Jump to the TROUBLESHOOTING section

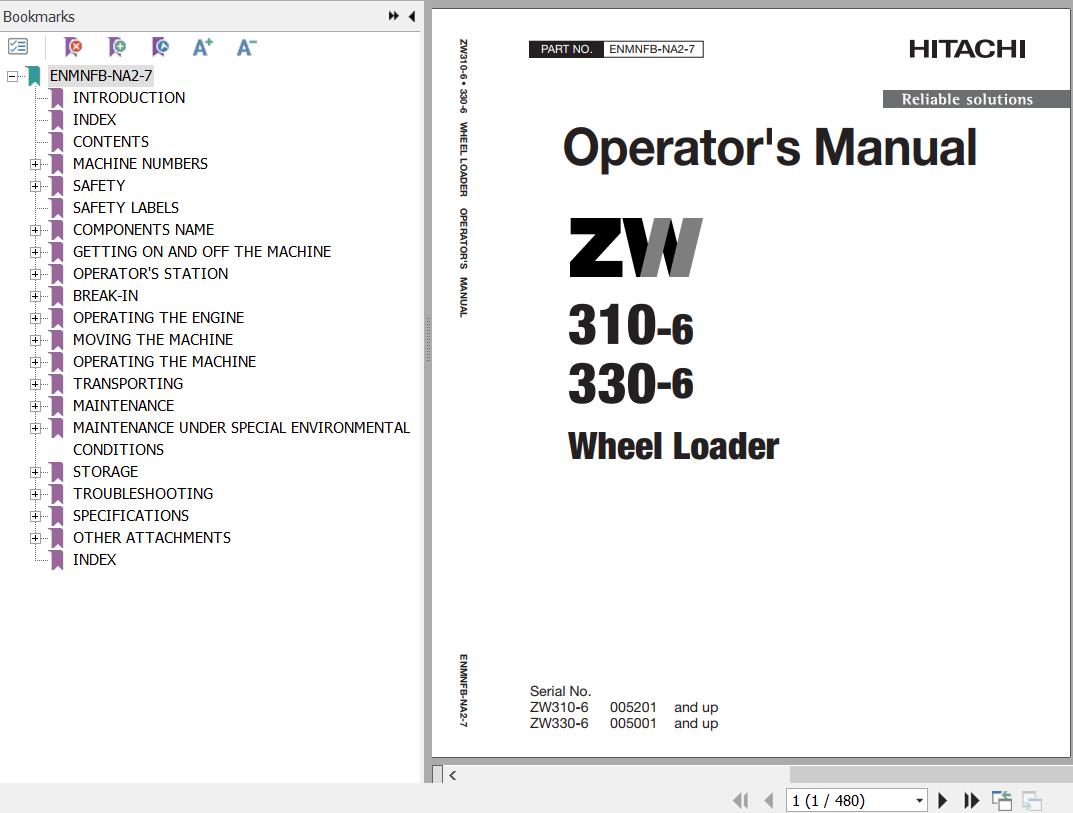click(x=143, y=493)
